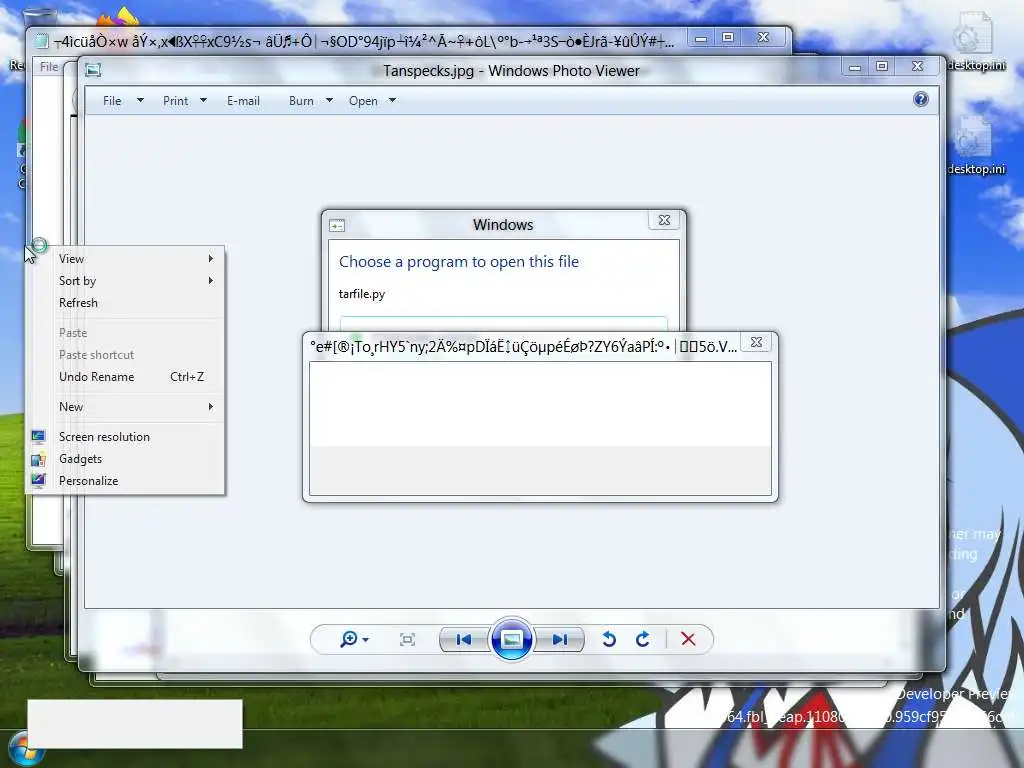Image resolution: width=1024 pixels, height=768 pixels.
Task: Click the Screen resolution monitor icon
Action: 39,437
